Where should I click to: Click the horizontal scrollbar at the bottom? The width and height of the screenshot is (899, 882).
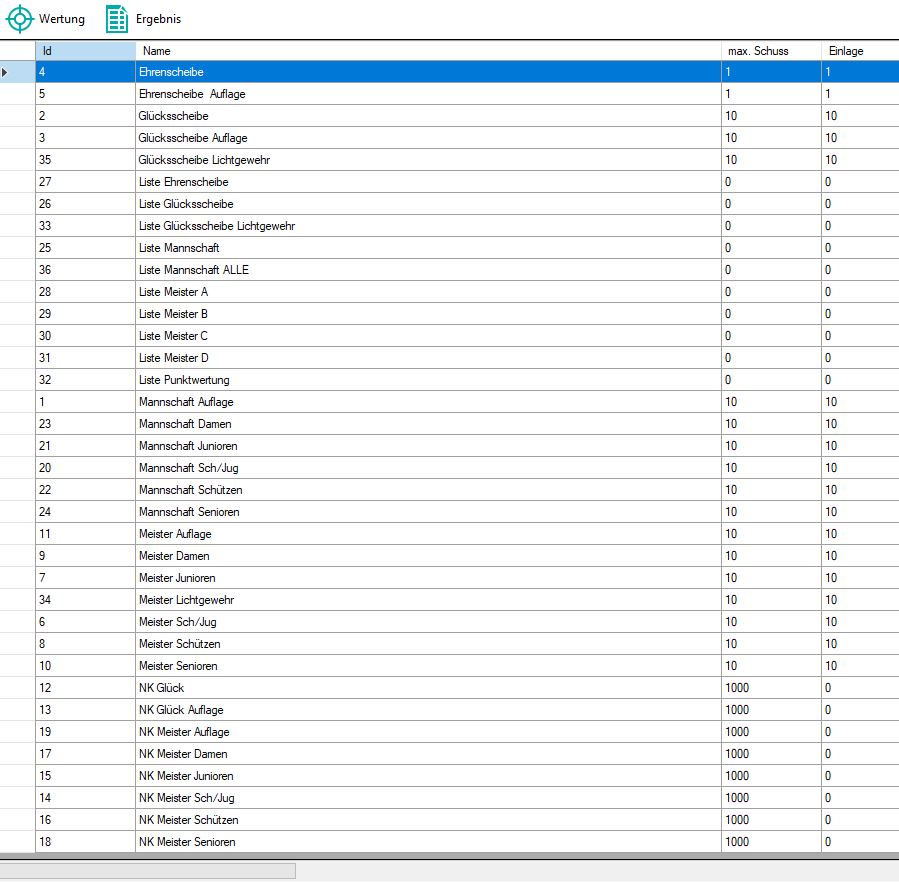pos(148,871)
